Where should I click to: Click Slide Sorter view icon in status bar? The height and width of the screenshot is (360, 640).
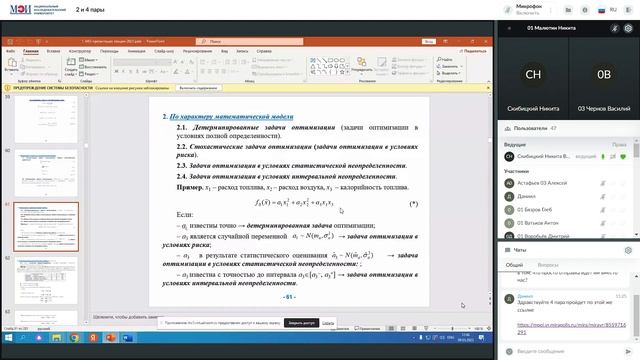click(403, 328)
